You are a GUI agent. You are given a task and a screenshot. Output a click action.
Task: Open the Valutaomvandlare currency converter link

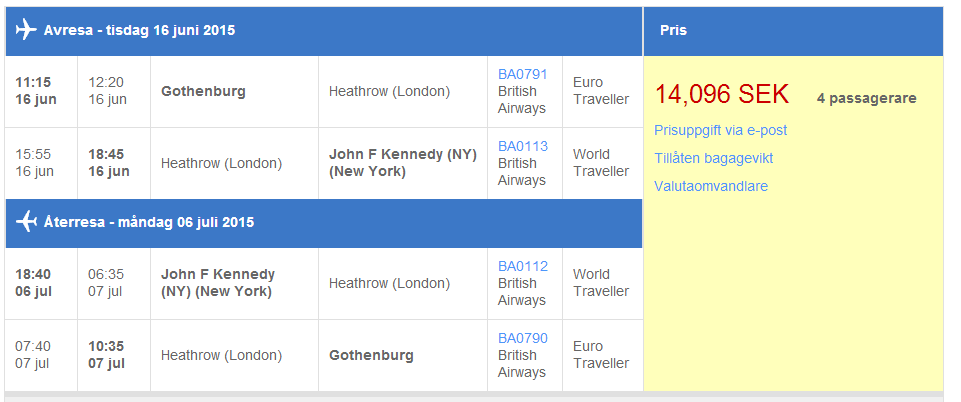(x=710, y=186)
